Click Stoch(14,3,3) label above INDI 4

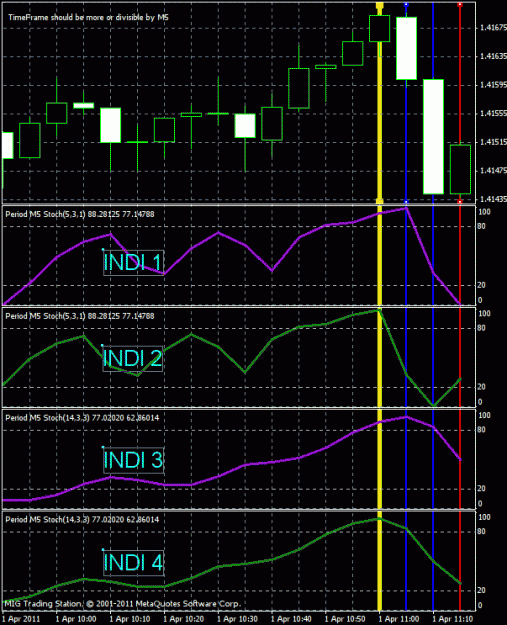[82, 519]
